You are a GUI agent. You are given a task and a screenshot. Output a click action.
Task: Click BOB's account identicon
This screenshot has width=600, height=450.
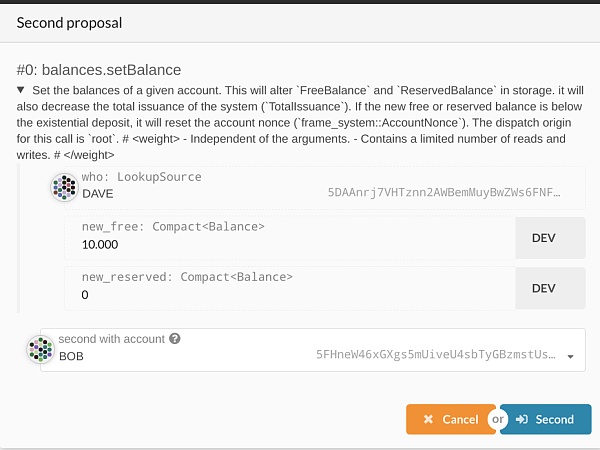[40, 349]
